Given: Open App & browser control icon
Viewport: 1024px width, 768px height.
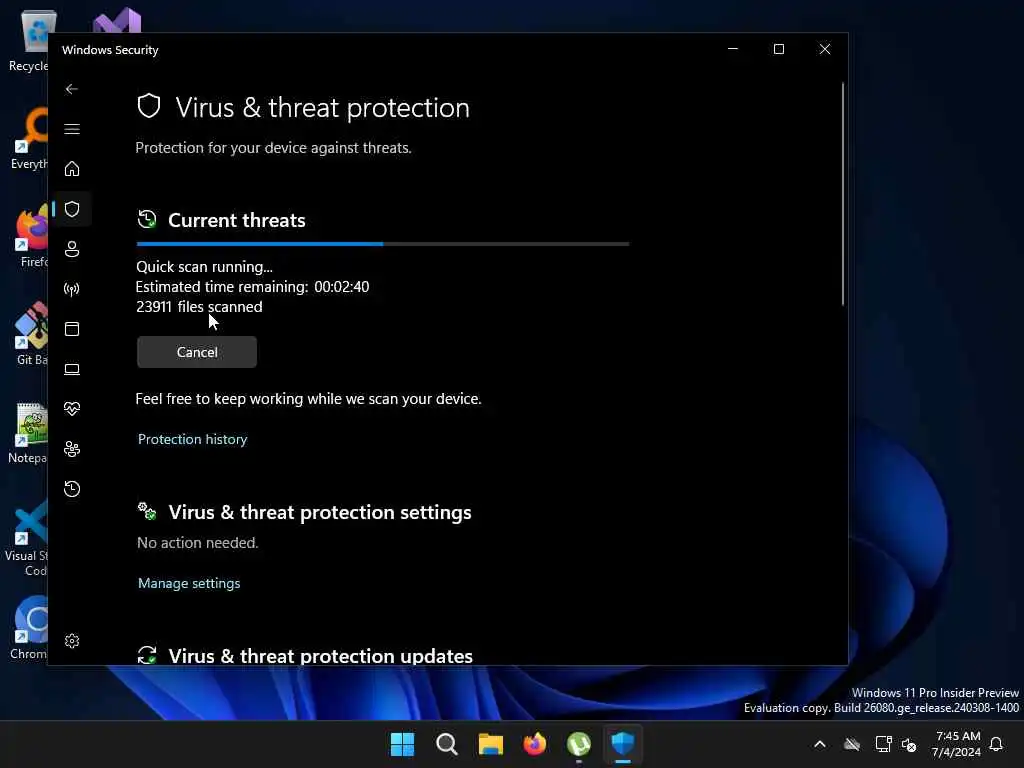Looking at the screenshot, I should click(72, 328).
